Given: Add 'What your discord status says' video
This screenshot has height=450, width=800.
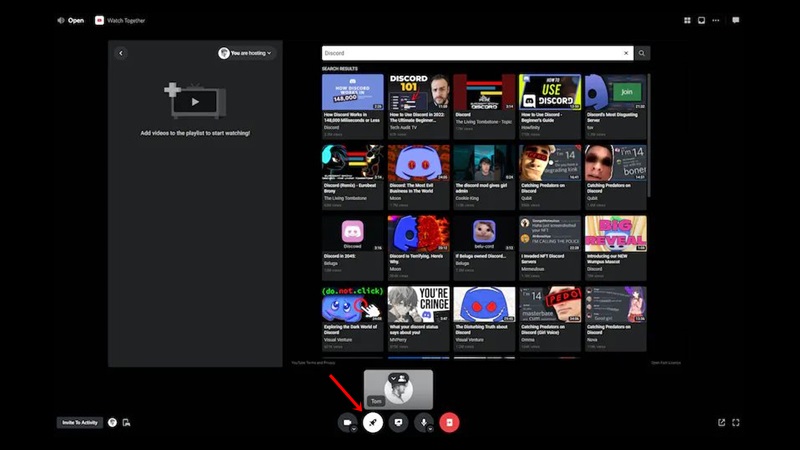Looking at the screenshot, I should tap(418, 319).
